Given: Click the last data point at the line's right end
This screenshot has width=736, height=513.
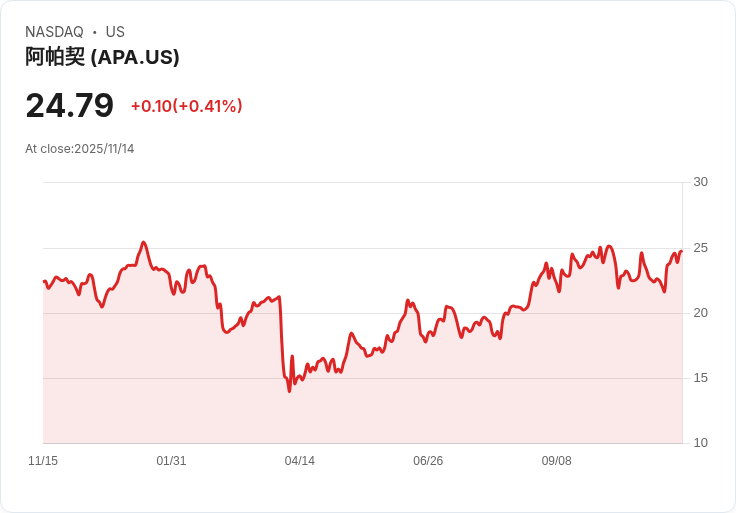Looking at the screenshot, I should coord(681,251).
